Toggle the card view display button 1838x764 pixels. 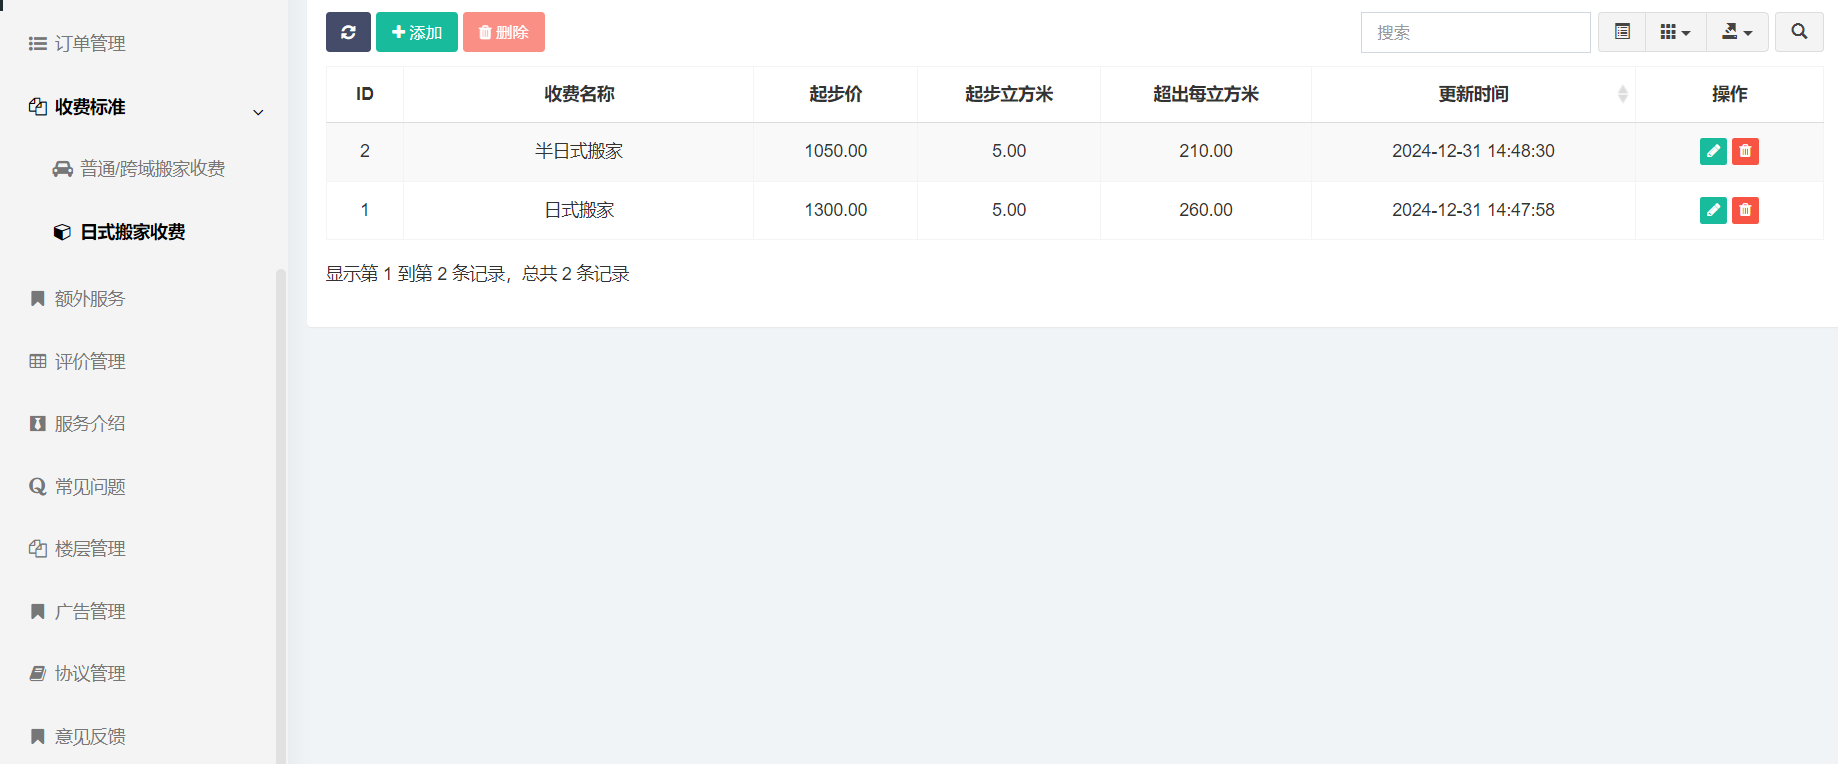pyautogui.click(x=1622, y=32)
